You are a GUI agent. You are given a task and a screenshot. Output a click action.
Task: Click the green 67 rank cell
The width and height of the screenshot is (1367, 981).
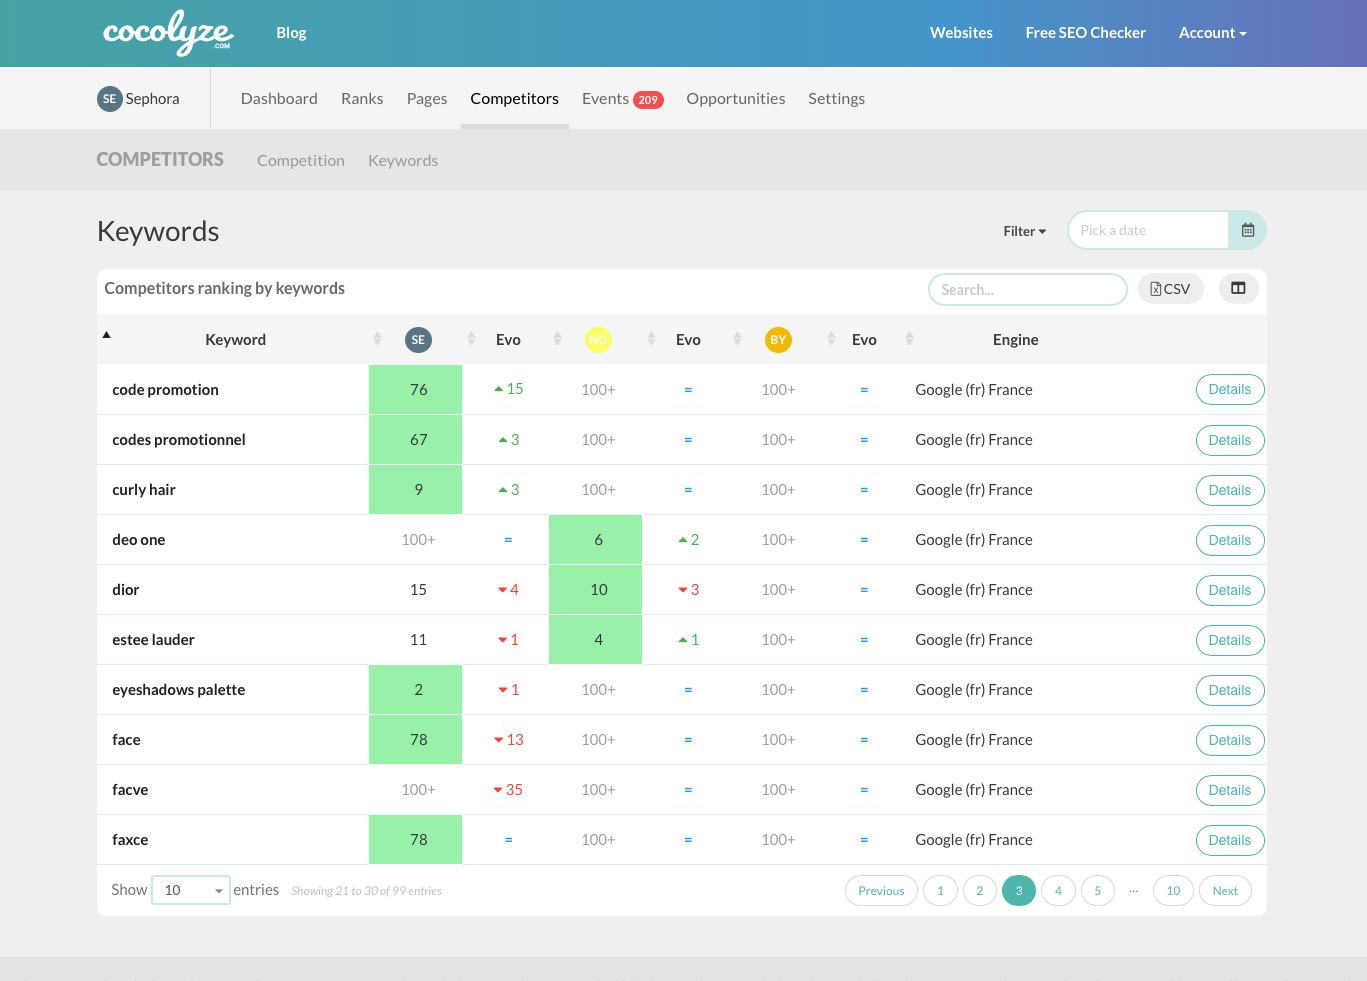point(415,440)
